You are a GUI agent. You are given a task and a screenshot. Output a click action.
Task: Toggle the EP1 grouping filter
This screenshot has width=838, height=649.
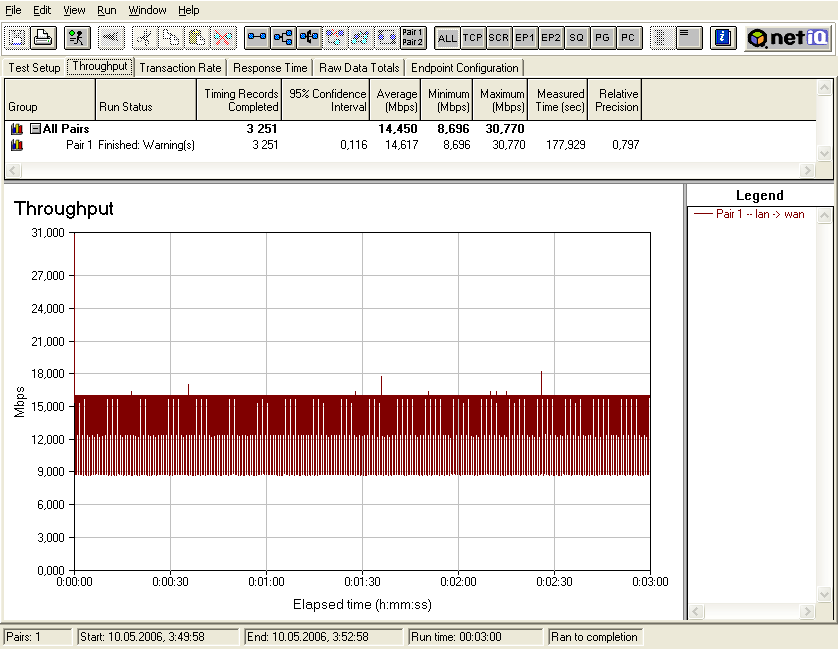[x=525, y=38]
